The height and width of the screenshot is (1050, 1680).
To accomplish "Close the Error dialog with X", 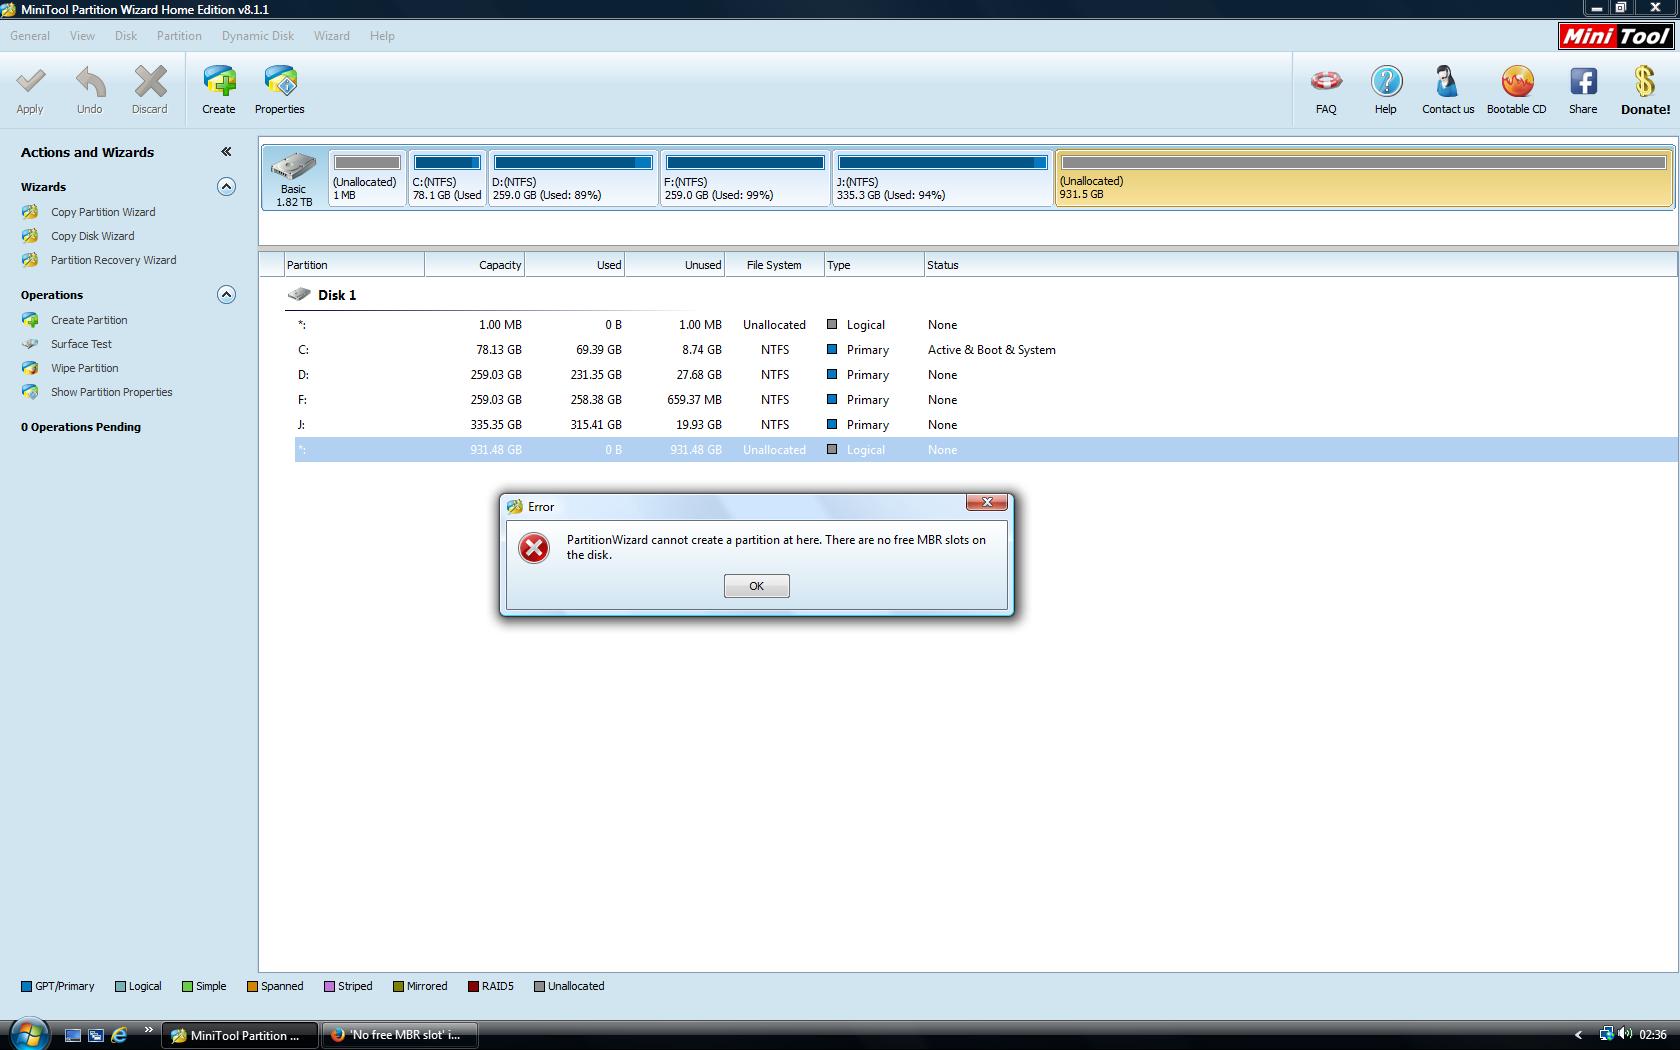I will coord(987,502).
